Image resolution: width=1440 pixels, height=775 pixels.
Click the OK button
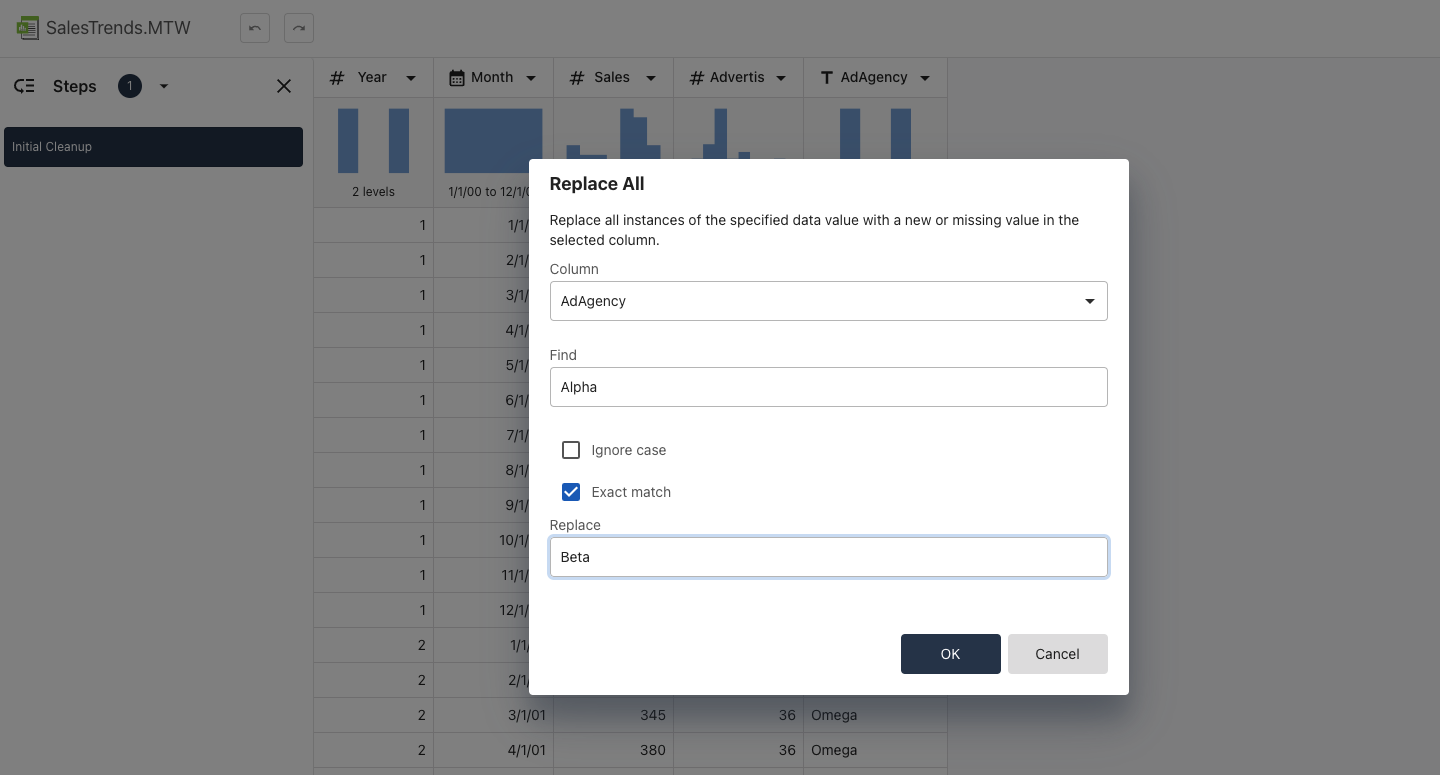950,654
